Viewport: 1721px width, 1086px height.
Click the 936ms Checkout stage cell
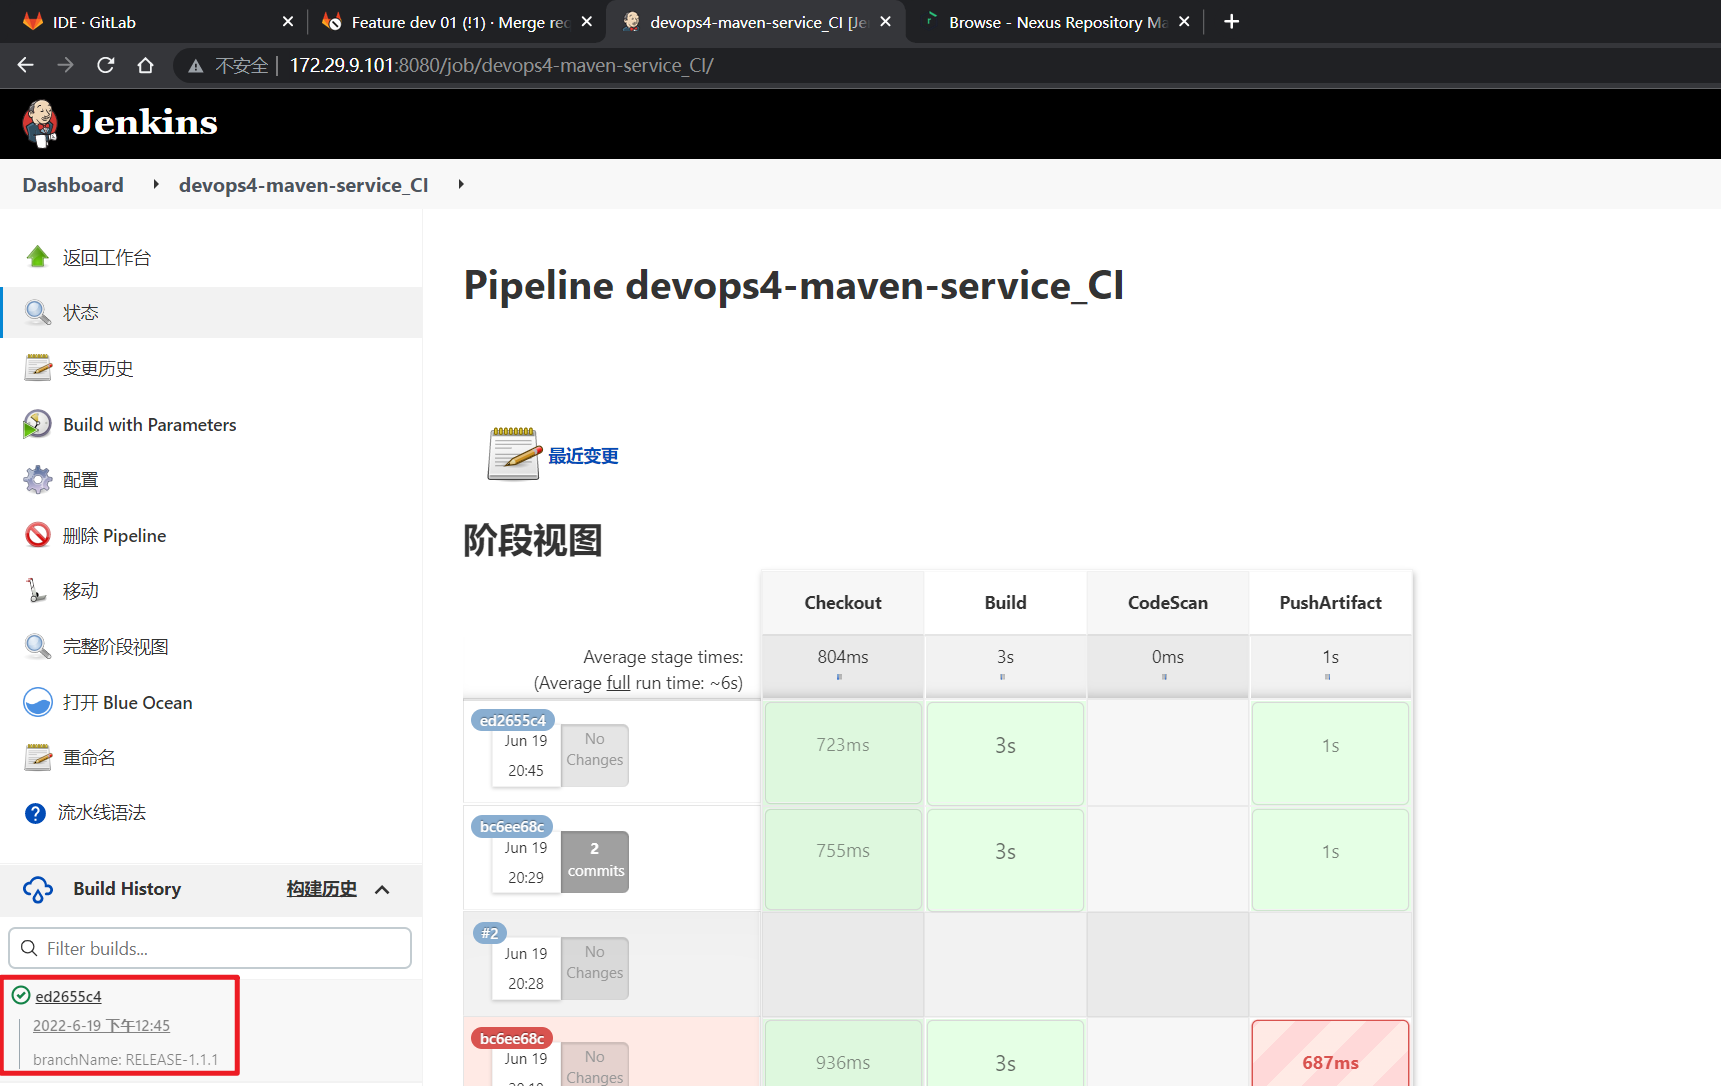tap(843, 1054)
